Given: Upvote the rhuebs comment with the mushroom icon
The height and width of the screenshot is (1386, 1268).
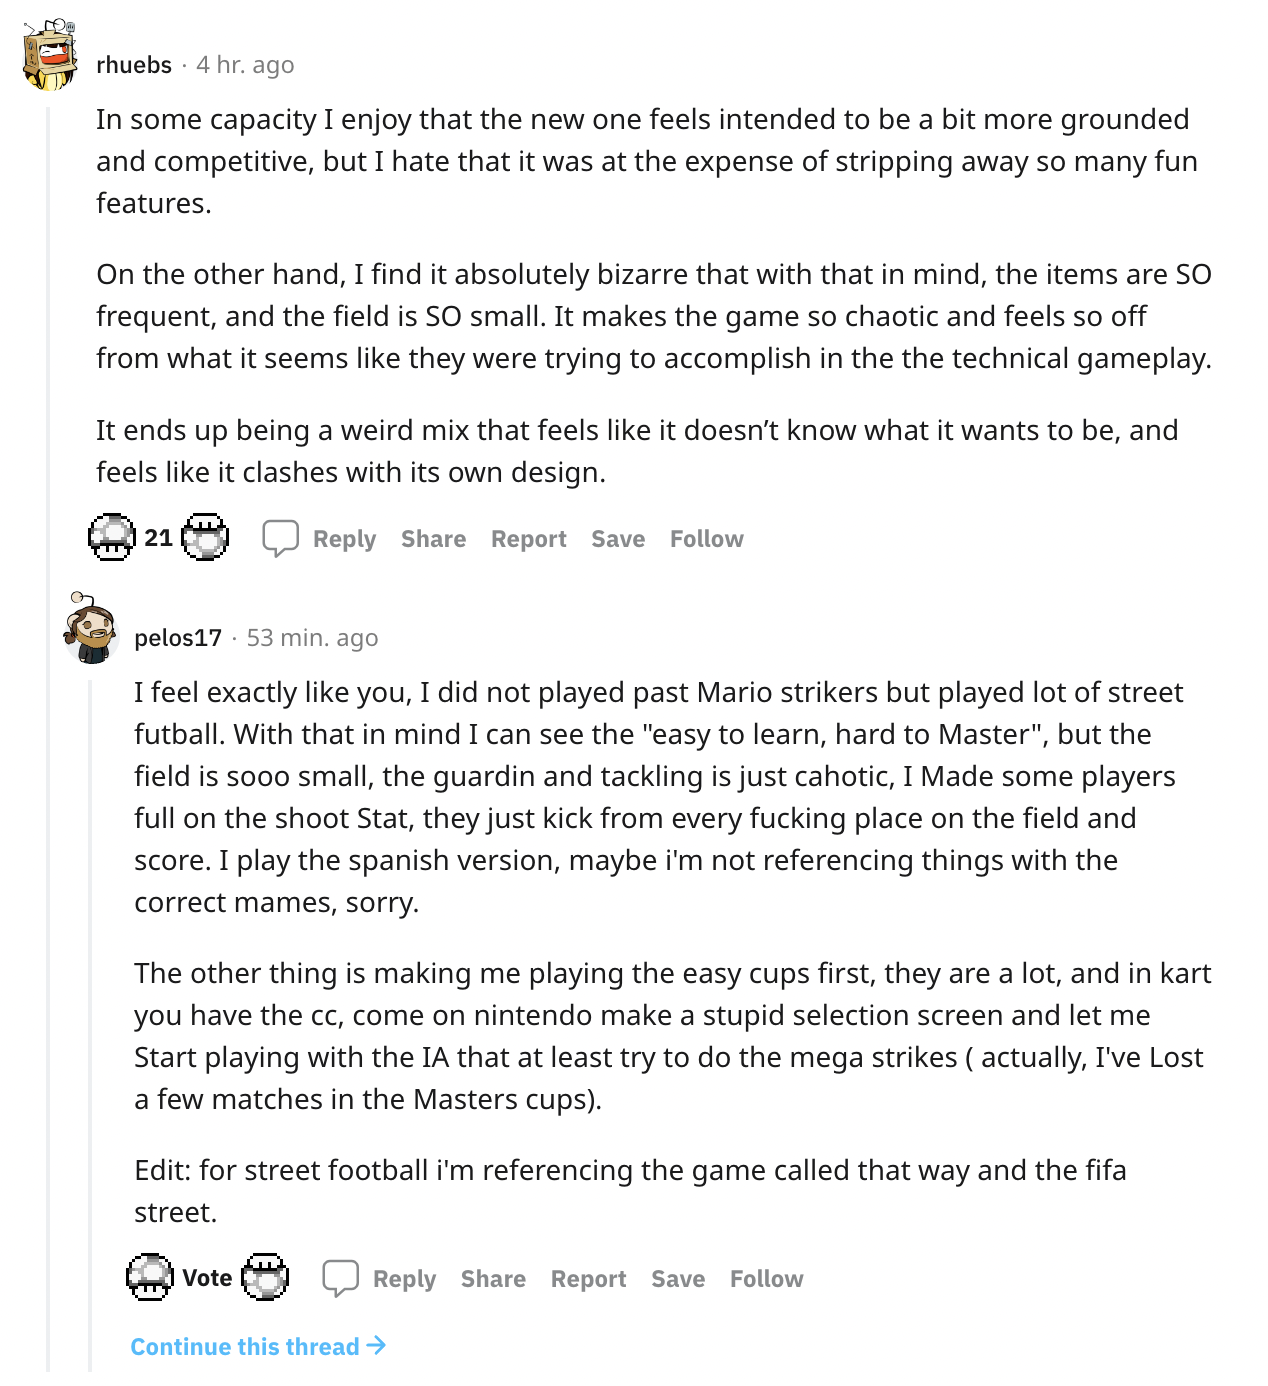Looking at the screenshot, I should (x=112, y=538).
